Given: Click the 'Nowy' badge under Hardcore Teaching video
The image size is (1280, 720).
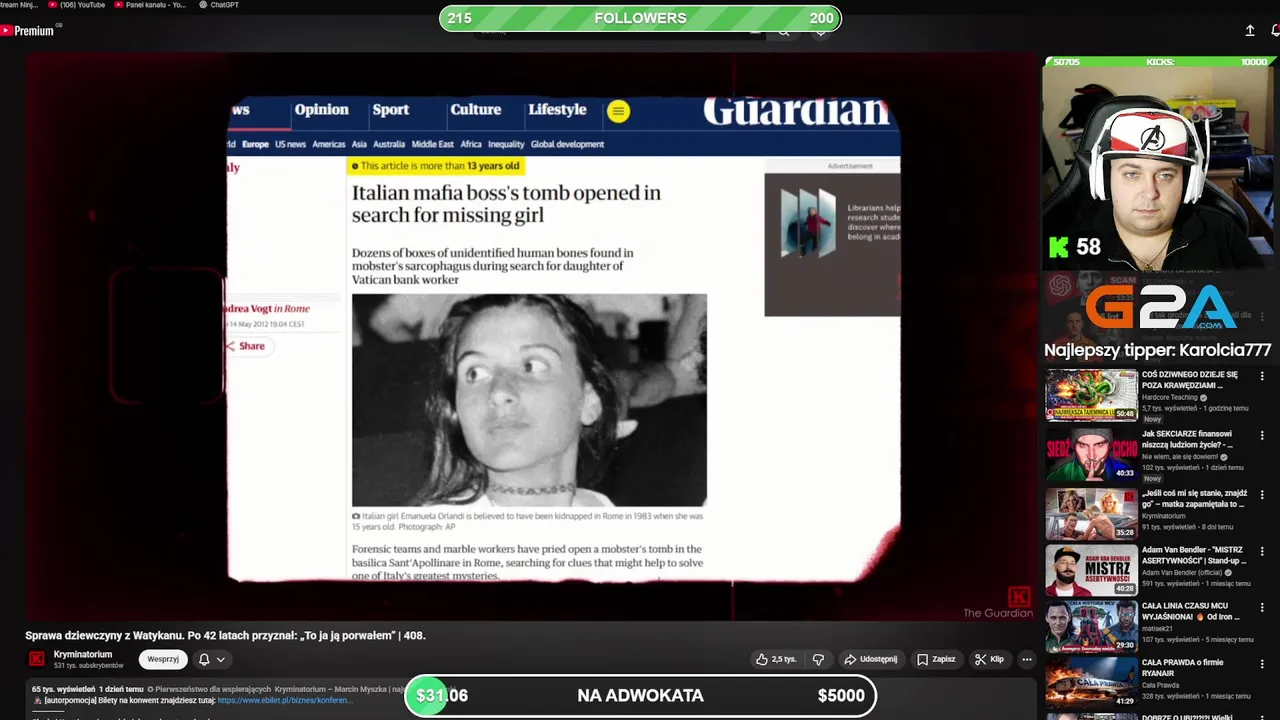Looking at the screenshot, I should click(x=1153, y=419).
